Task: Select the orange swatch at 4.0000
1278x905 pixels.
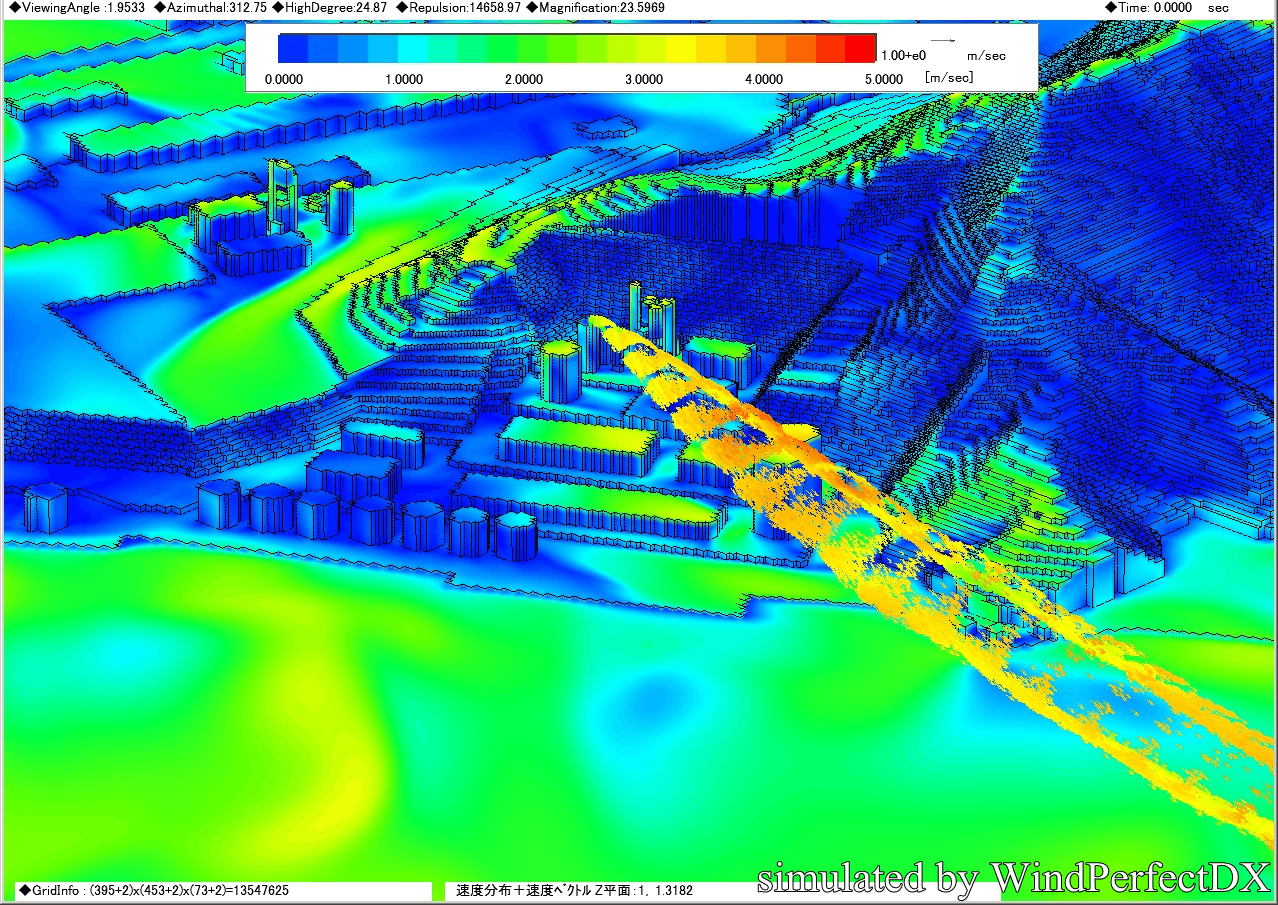Action: pyautogui.click(x=771, y=48)
